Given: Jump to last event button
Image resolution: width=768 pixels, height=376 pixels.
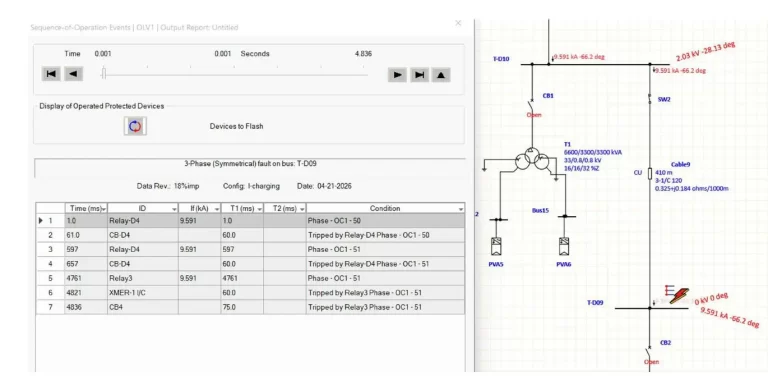Looking at the screenshot, I should 419,75.
